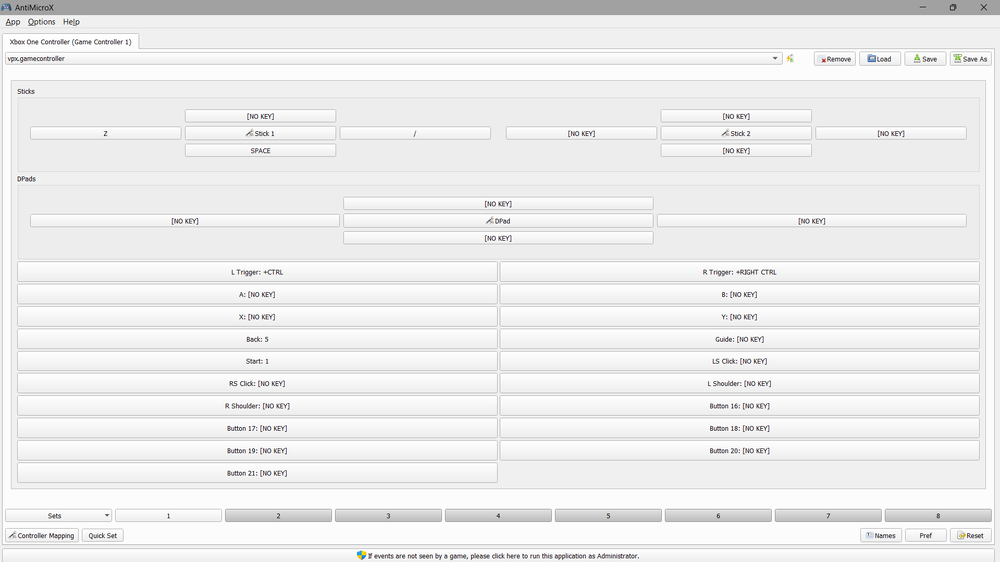Switch to set 3
Screen dimensions: 1000x562
click(x=388, y=515)
